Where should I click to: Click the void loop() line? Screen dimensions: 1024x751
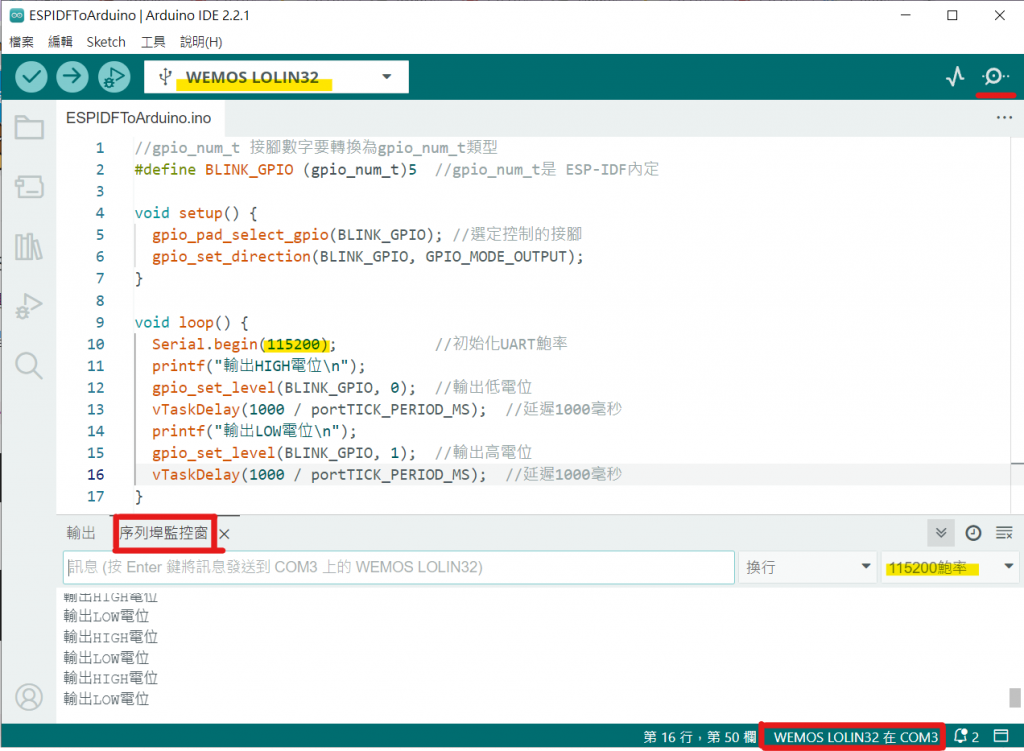click(191, 323)
